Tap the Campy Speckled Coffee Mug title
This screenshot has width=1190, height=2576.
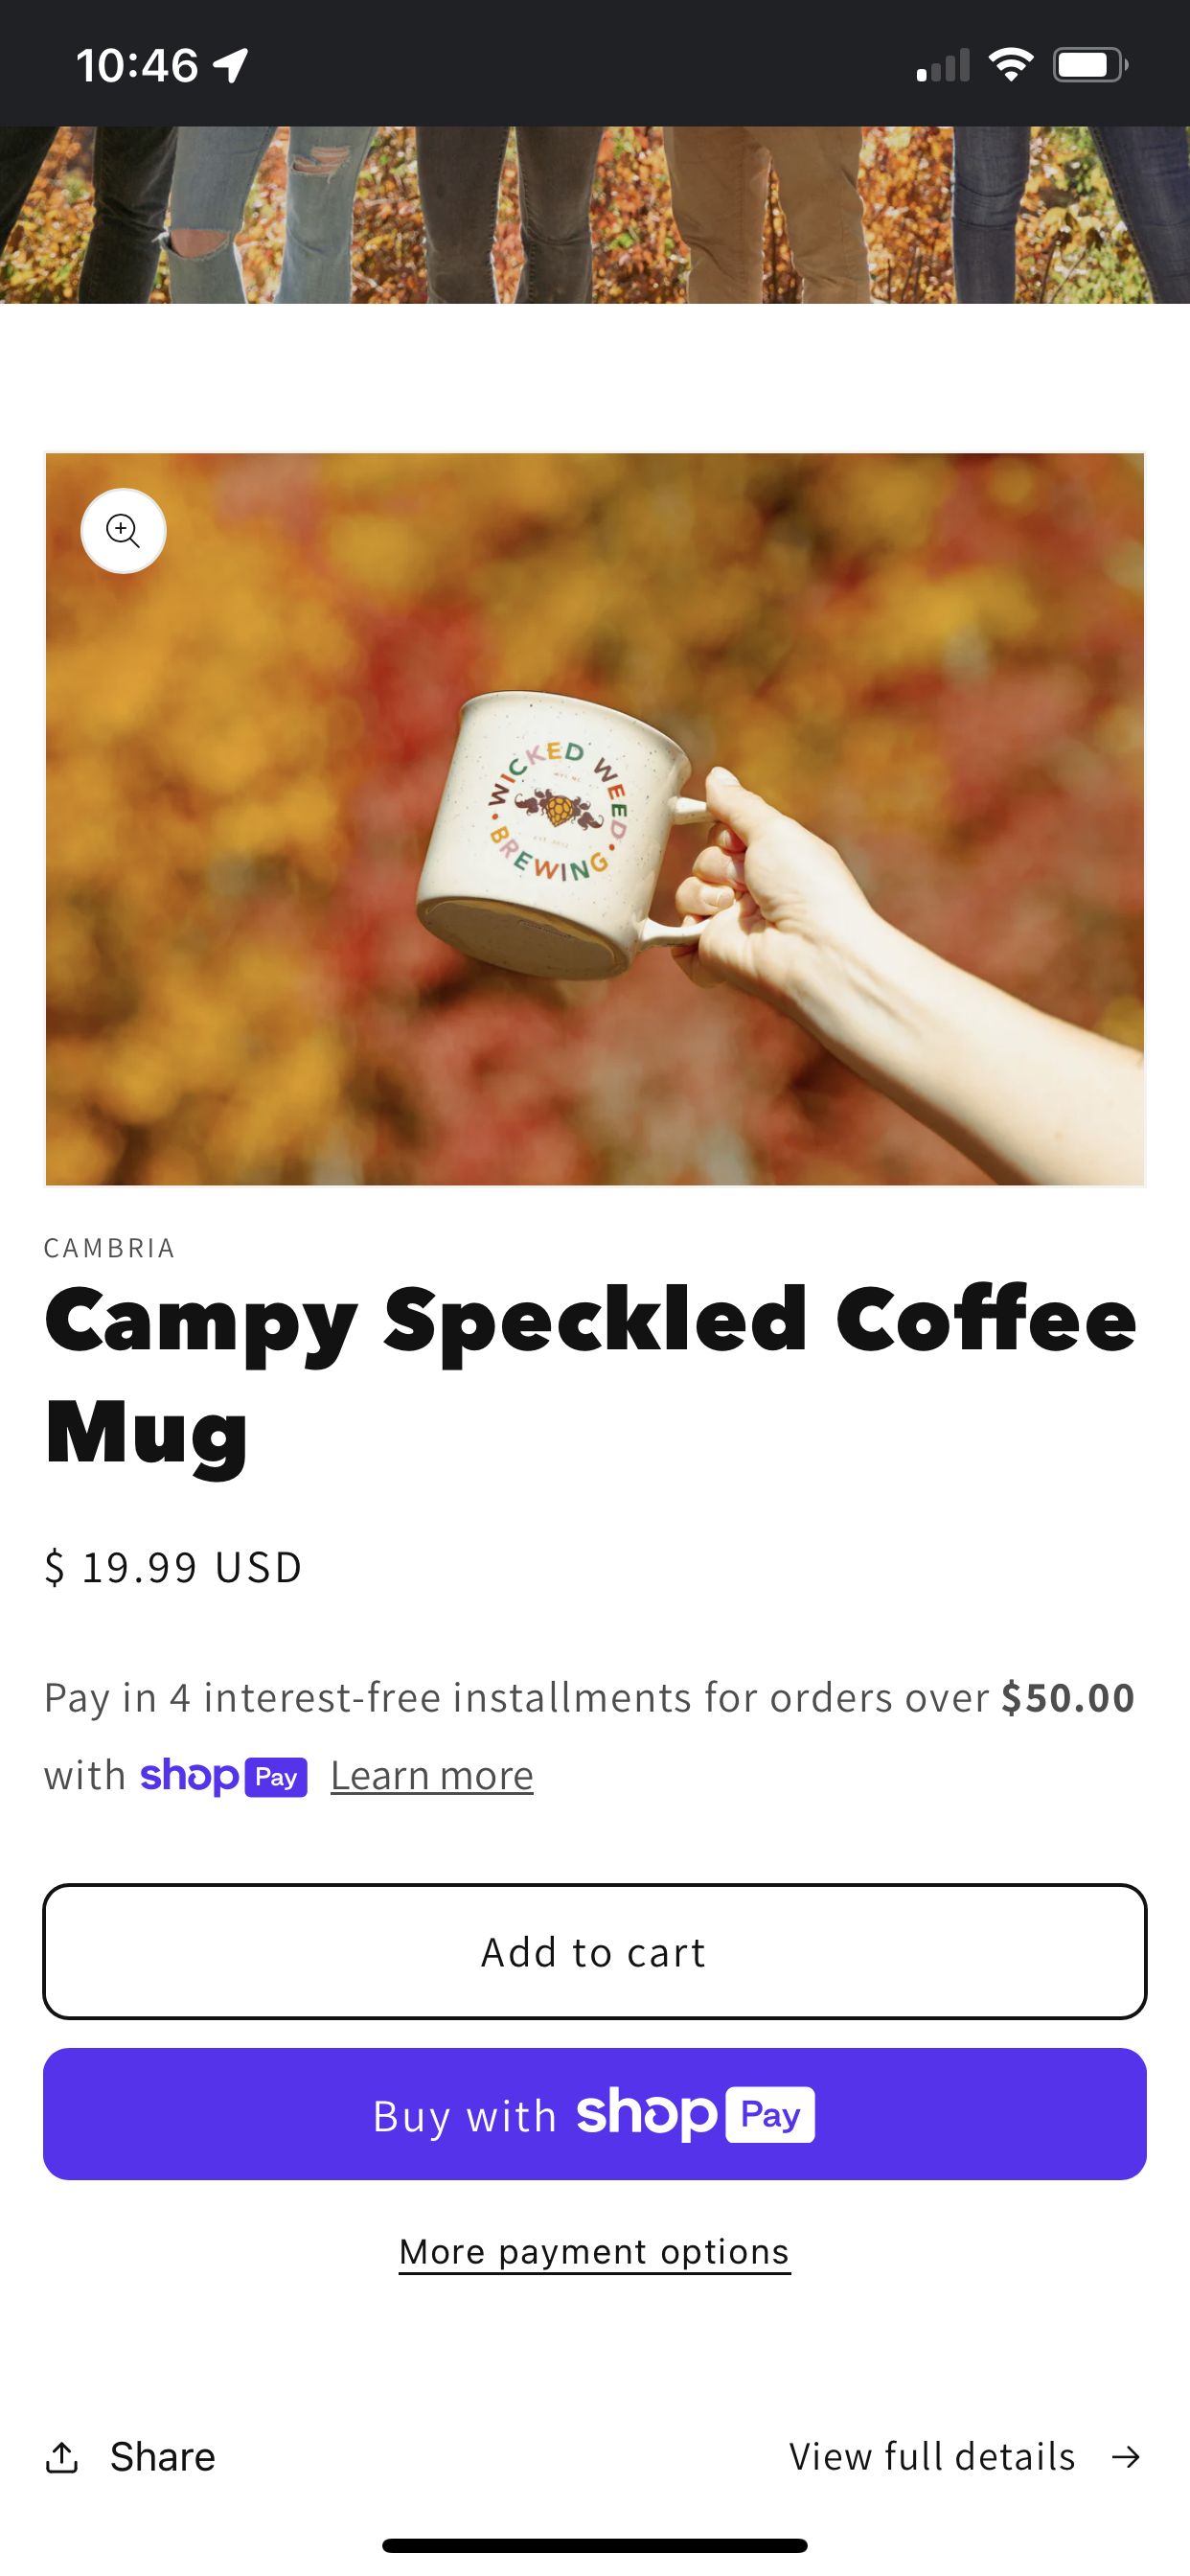point(590,1375)
